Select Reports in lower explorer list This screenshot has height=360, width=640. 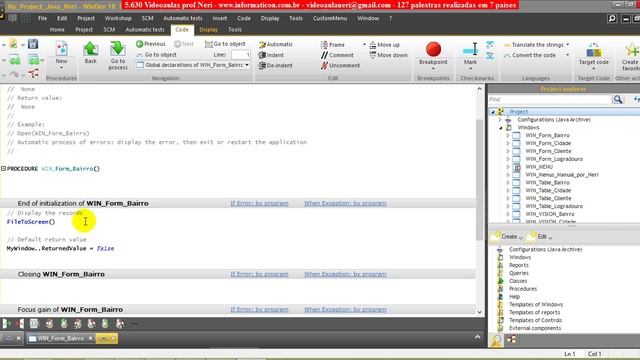coord(518,265)
